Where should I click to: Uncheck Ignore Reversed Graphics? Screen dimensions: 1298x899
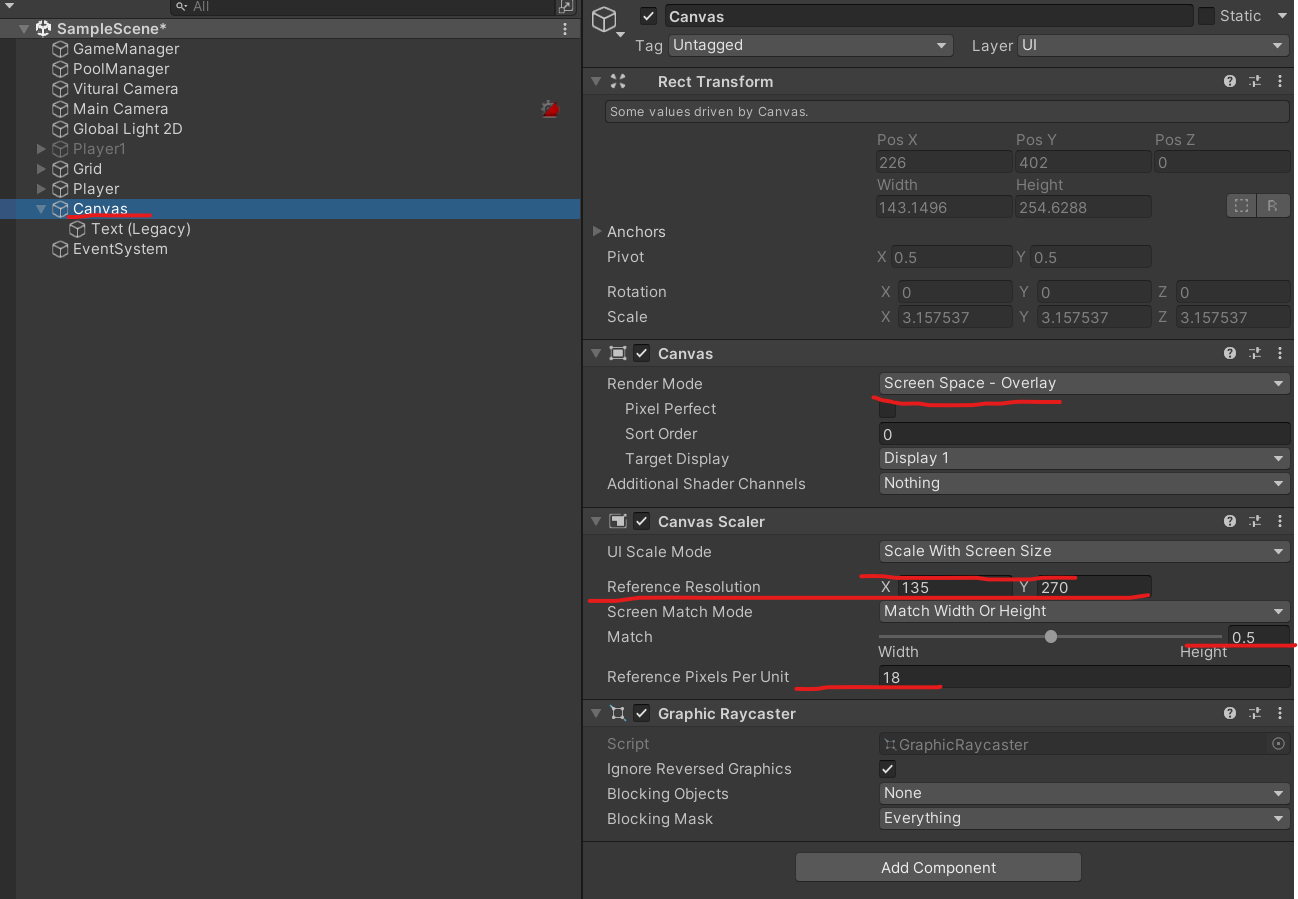click(887, 769)
